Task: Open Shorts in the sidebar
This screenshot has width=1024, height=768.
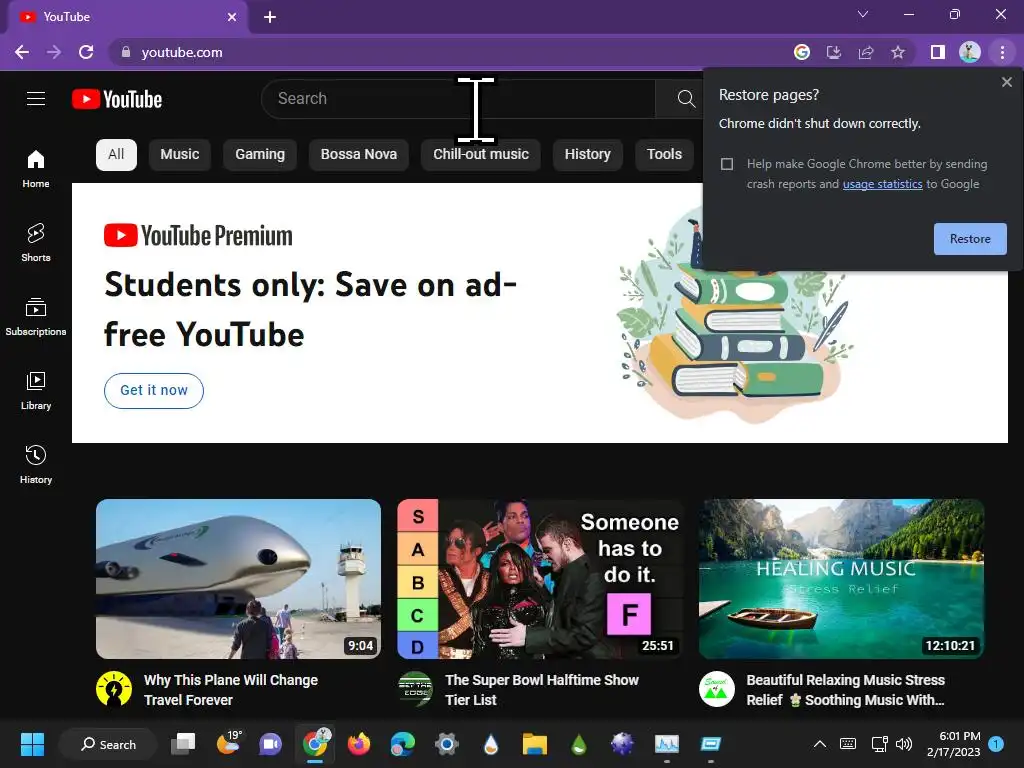Action: tap(36, 242)
